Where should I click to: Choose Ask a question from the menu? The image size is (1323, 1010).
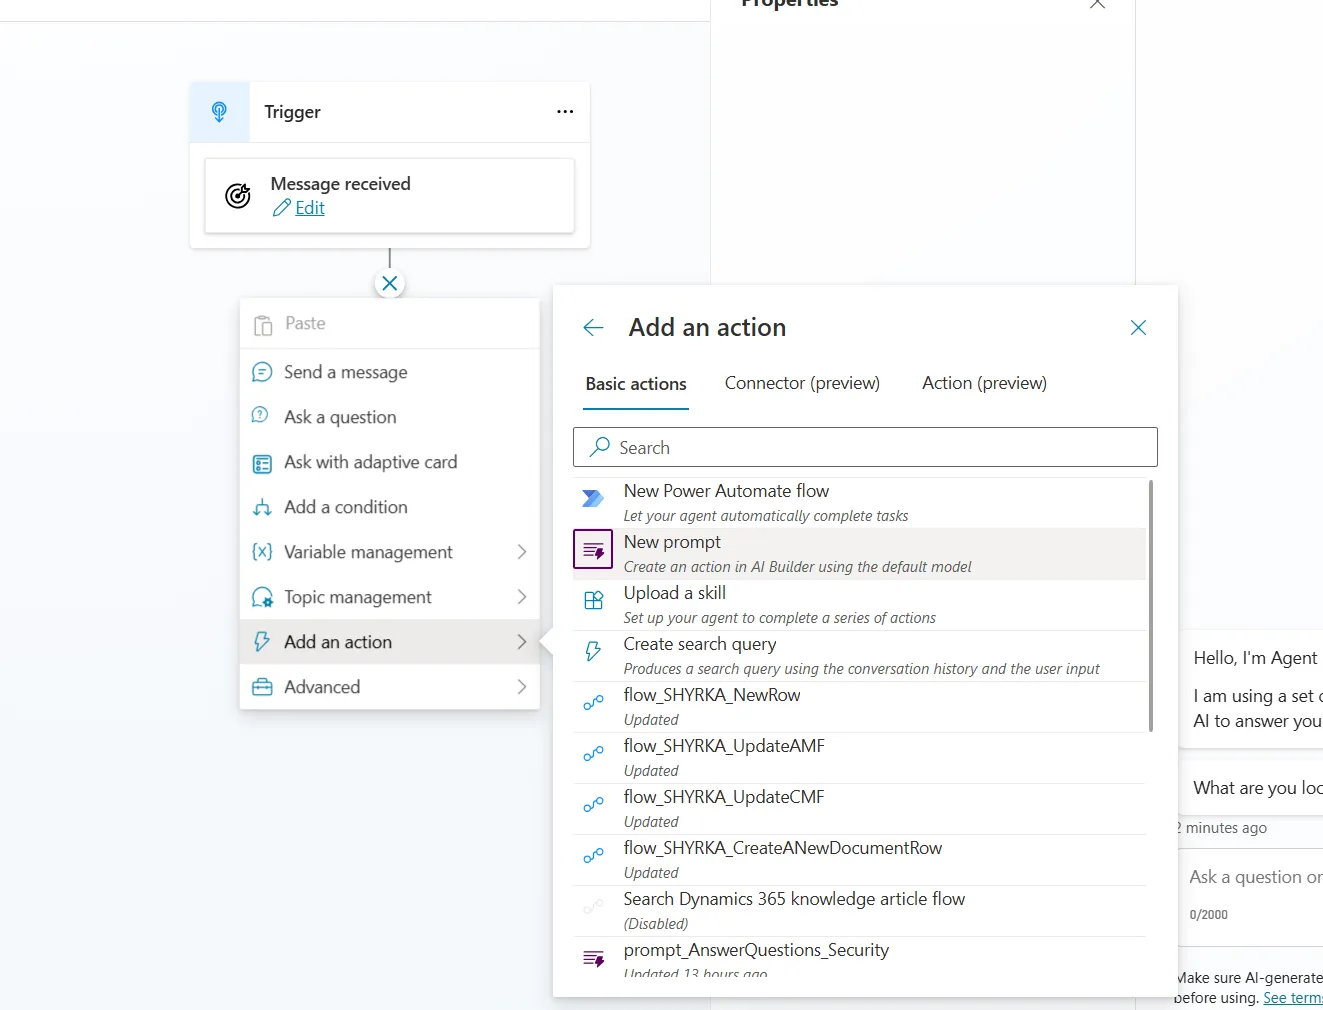[390, 417]
